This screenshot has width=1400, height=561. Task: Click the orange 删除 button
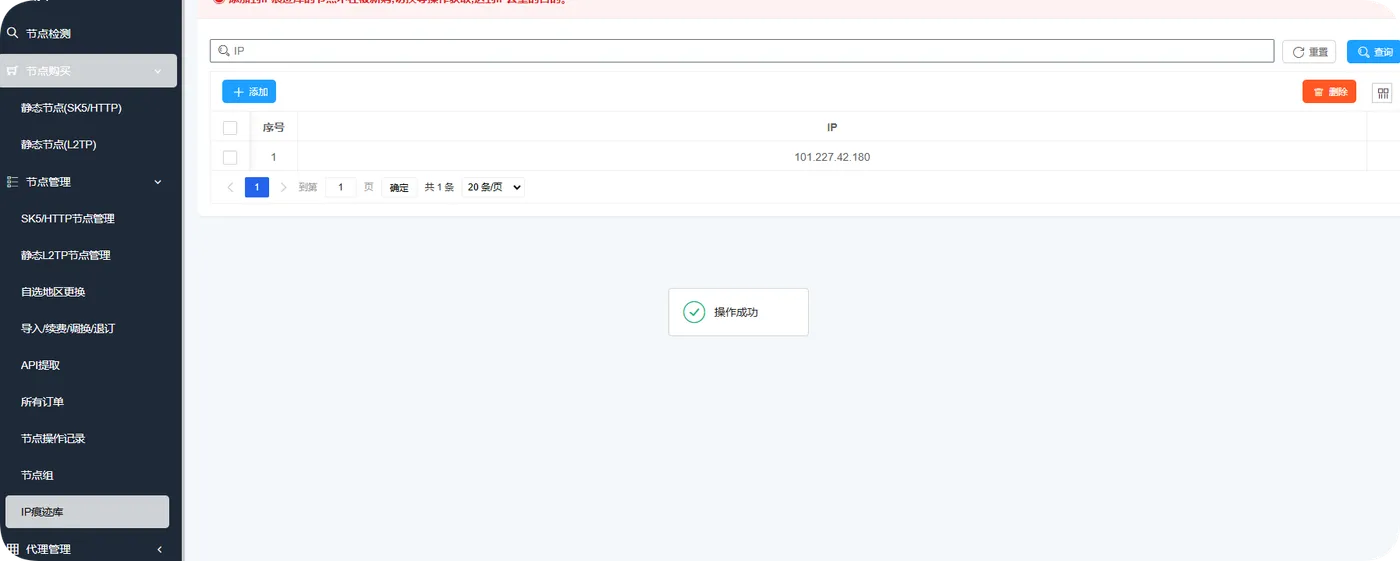[1329, 92]
